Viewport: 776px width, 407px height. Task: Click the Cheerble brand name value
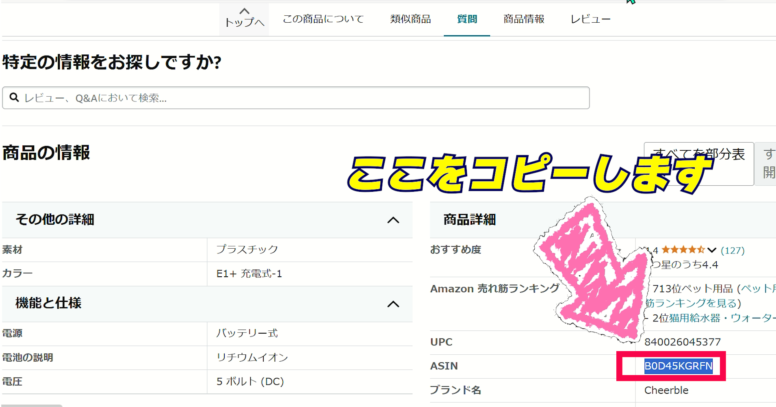click(666, 390)
